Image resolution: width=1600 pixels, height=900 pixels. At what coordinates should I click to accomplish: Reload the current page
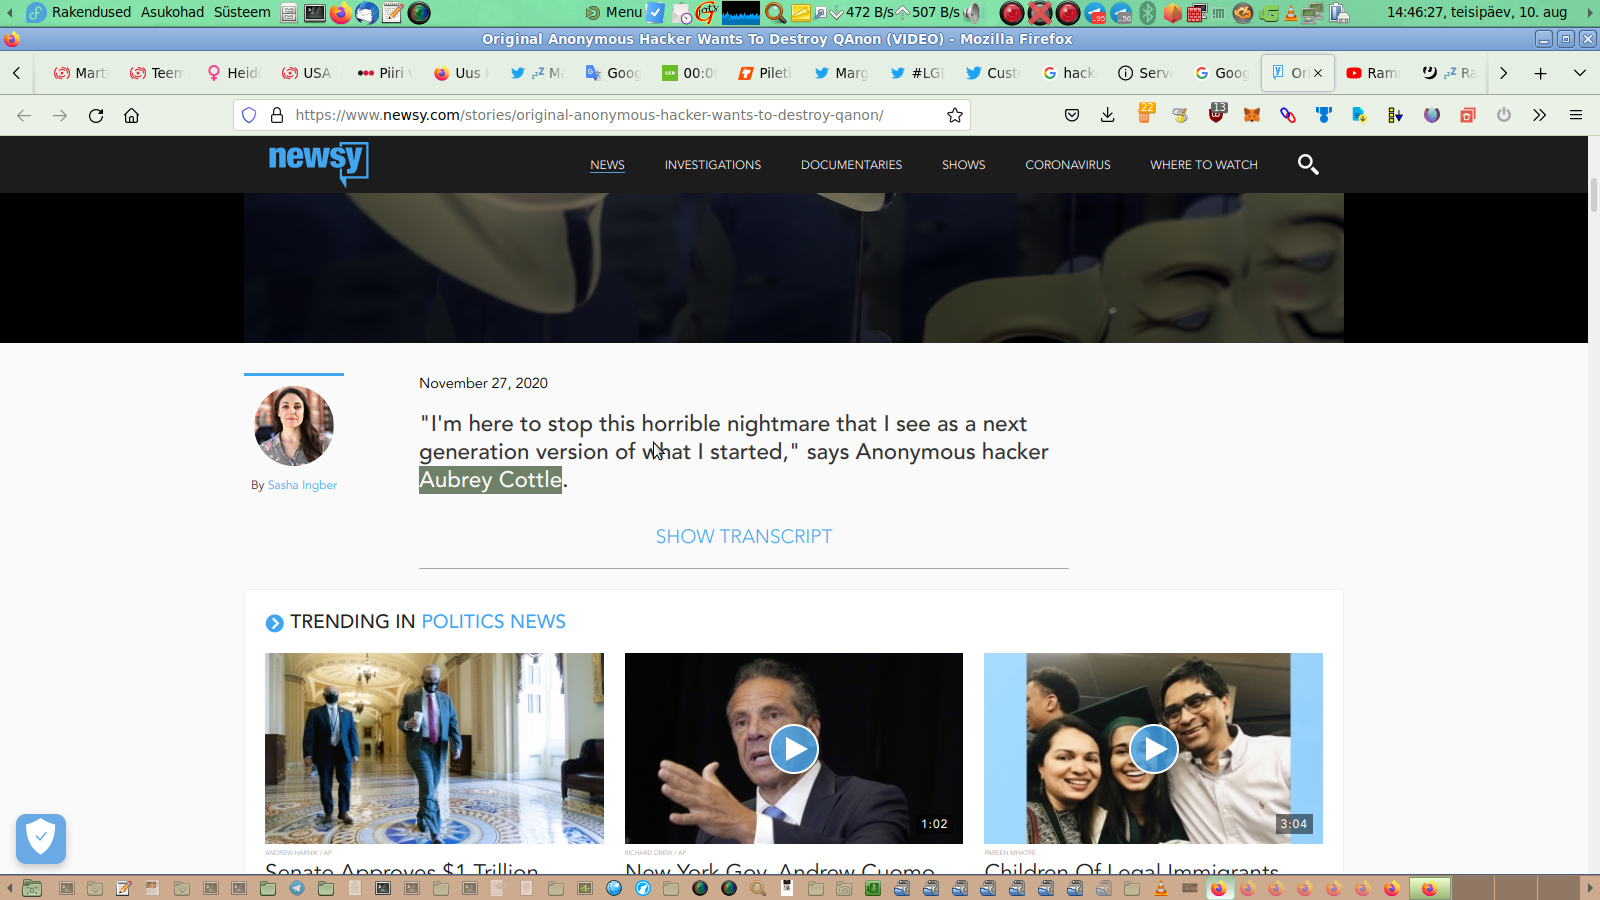pyautogui.click(x=96, y=115)
